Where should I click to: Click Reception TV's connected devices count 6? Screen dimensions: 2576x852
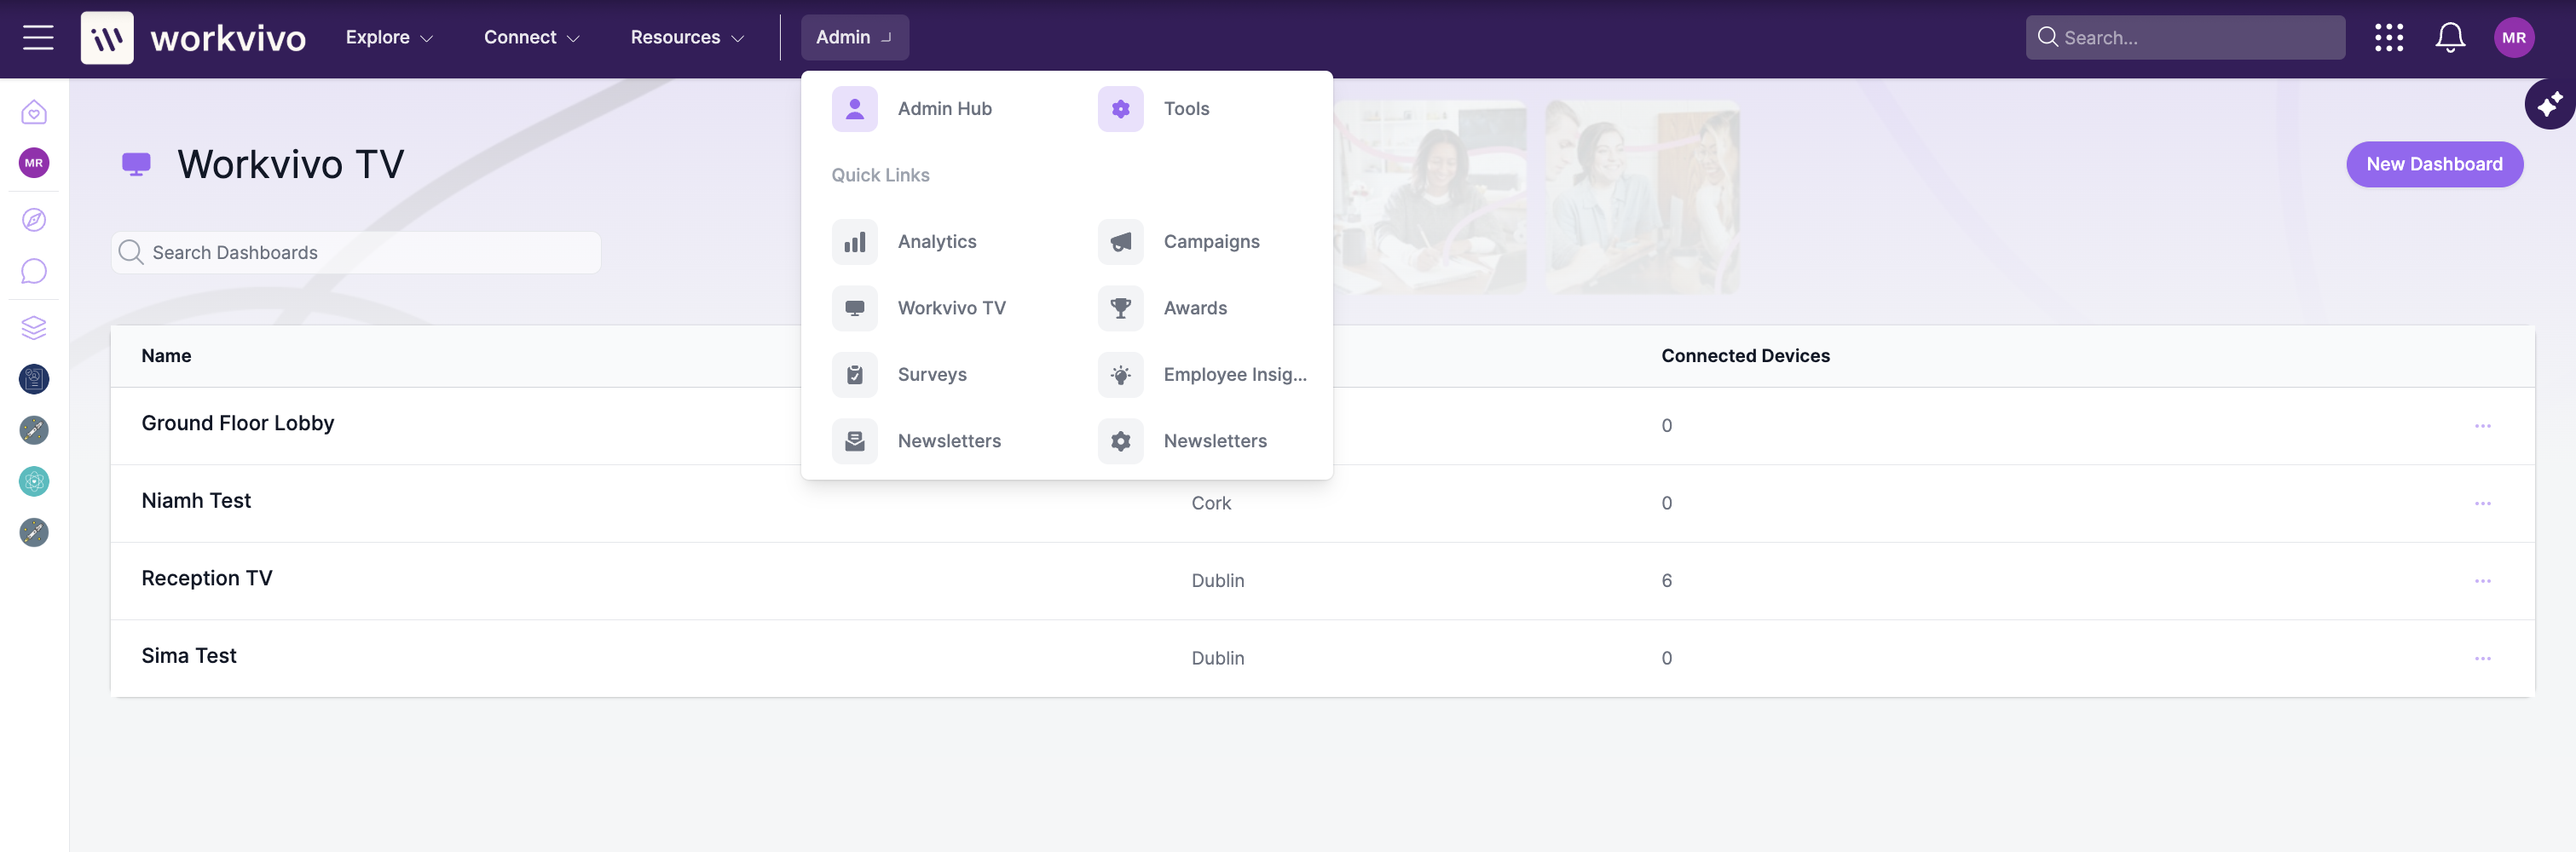1666,581
